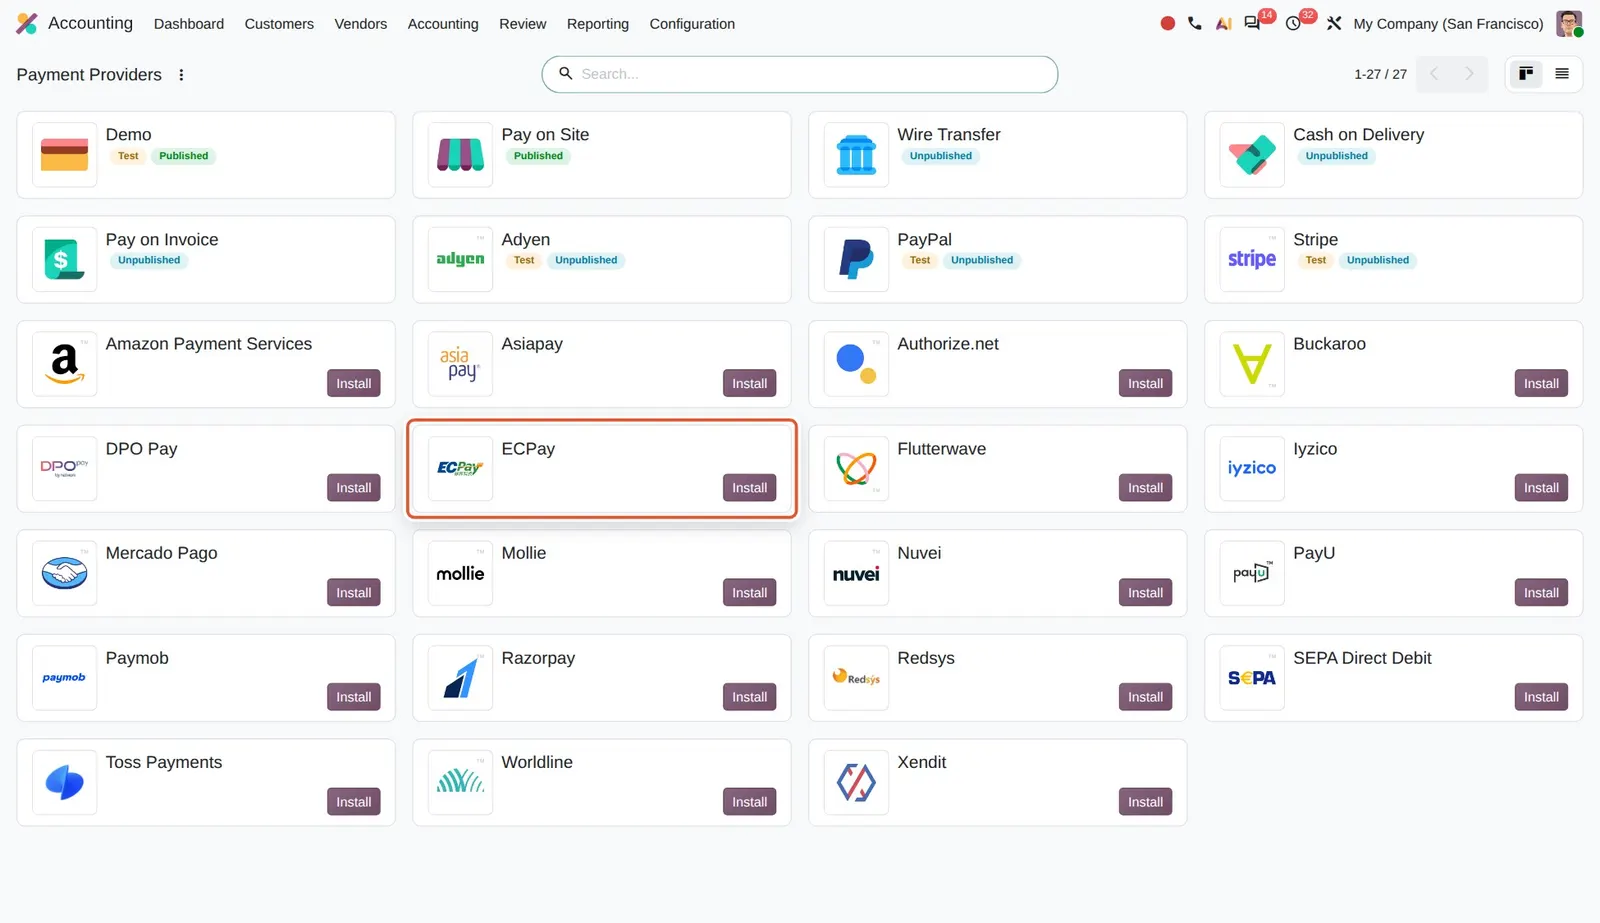1600x923 pixels.
Task: Install the Worldline provider
Action: click(x=750, y=802)
